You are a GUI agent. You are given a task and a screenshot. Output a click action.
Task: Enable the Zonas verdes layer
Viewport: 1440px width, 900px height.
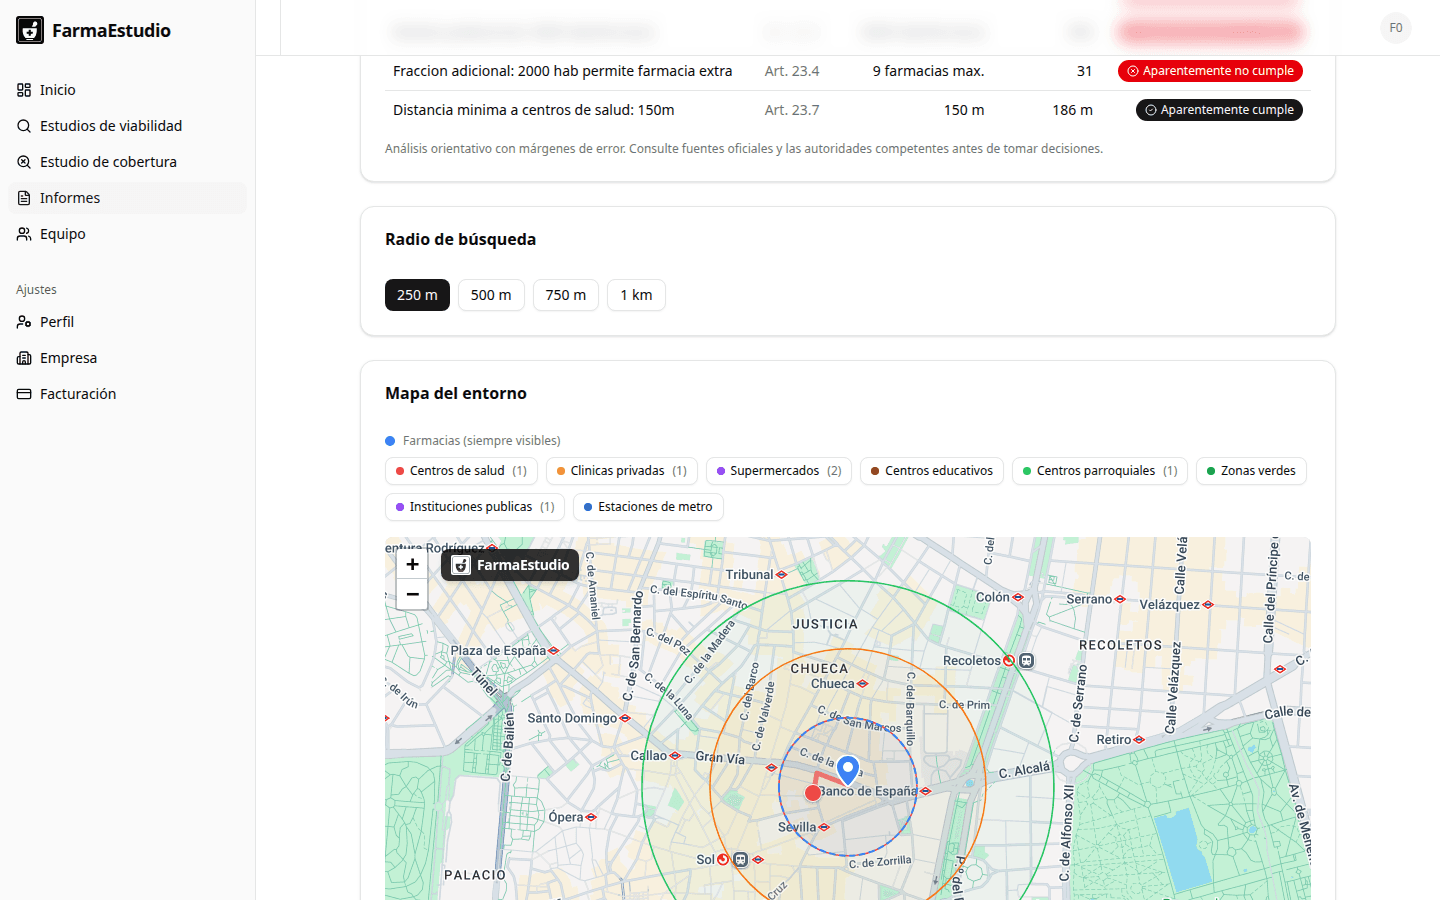[x=1251, y=470]
